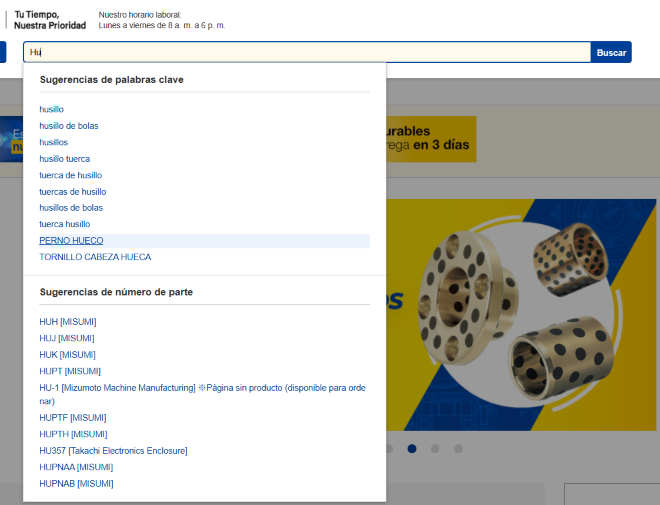Select 'TORNILLO CABEZA HUECA' suggestion
The height and width of the screenshot is (505, 660).
click(x=95, y=257)
